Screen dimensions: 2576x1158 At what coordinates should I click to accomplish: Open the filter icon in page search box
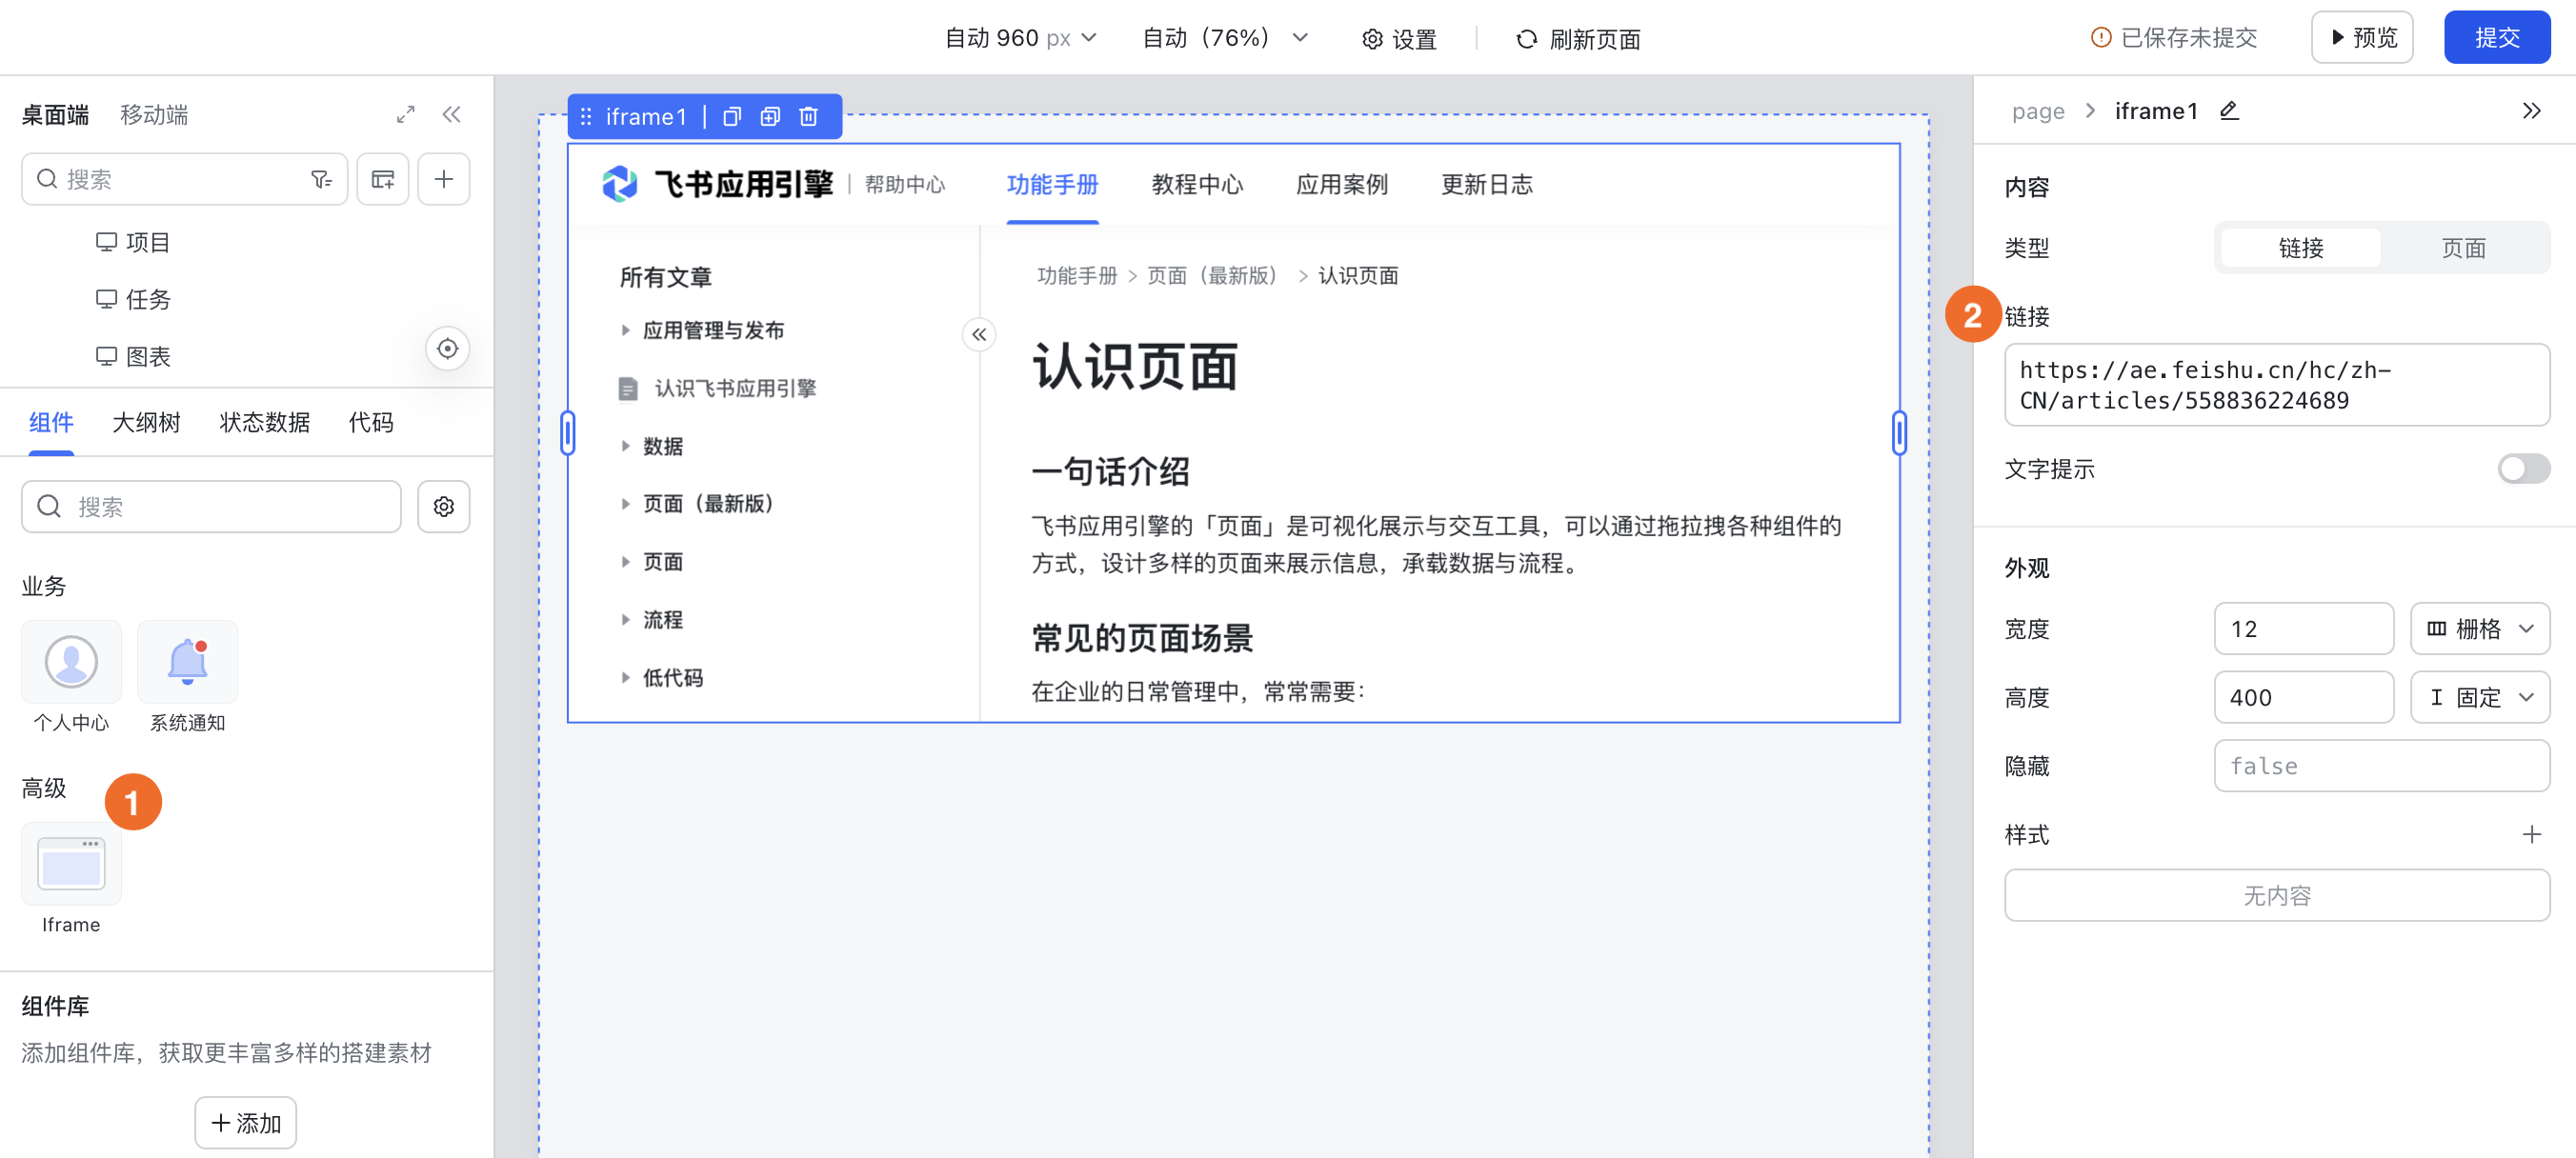click(x=321, y=179)
